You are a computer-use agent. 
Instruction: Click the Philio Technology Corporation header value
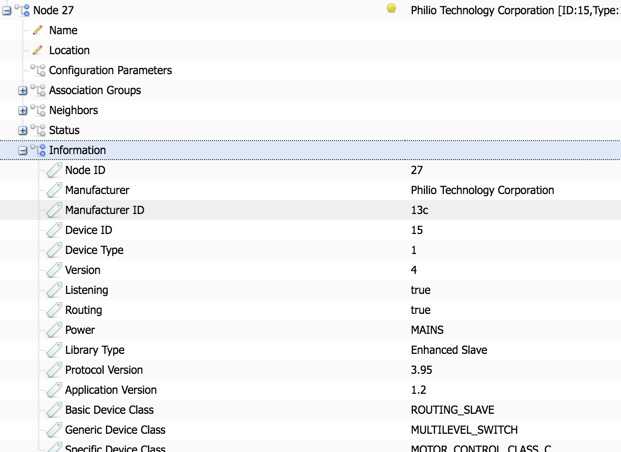click(516, 10)
